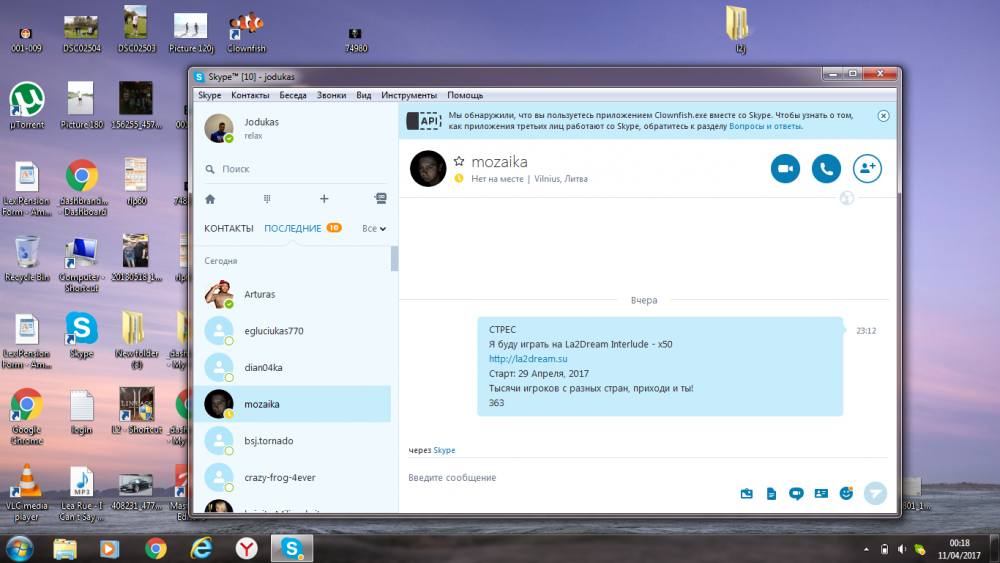Open the dial pad
The height and width of the screenshot is (563, 1000).
click(x=267, y=199)
